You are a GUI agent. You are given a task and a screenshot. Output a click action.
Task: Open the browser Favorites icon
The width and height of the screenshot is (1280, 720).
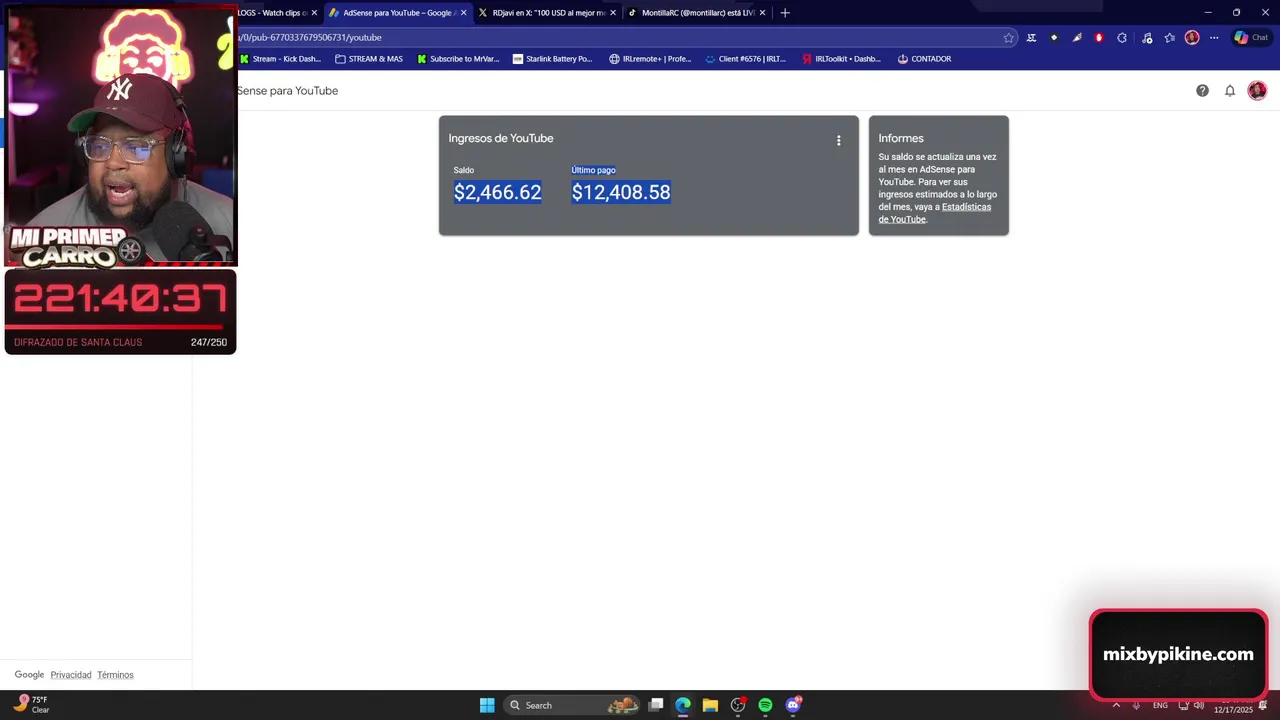1169,38
